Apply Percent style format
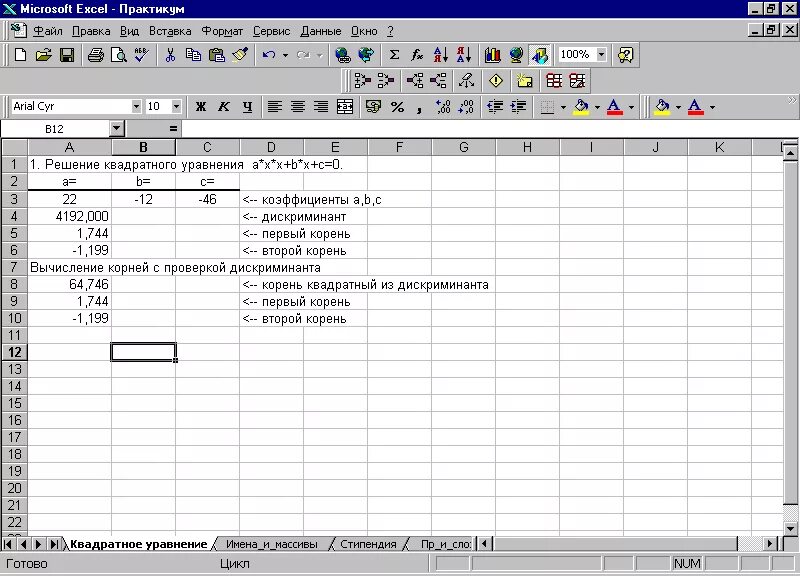Image resolution: width=800 pixels, height=576 pixels. tap(397, 107)
